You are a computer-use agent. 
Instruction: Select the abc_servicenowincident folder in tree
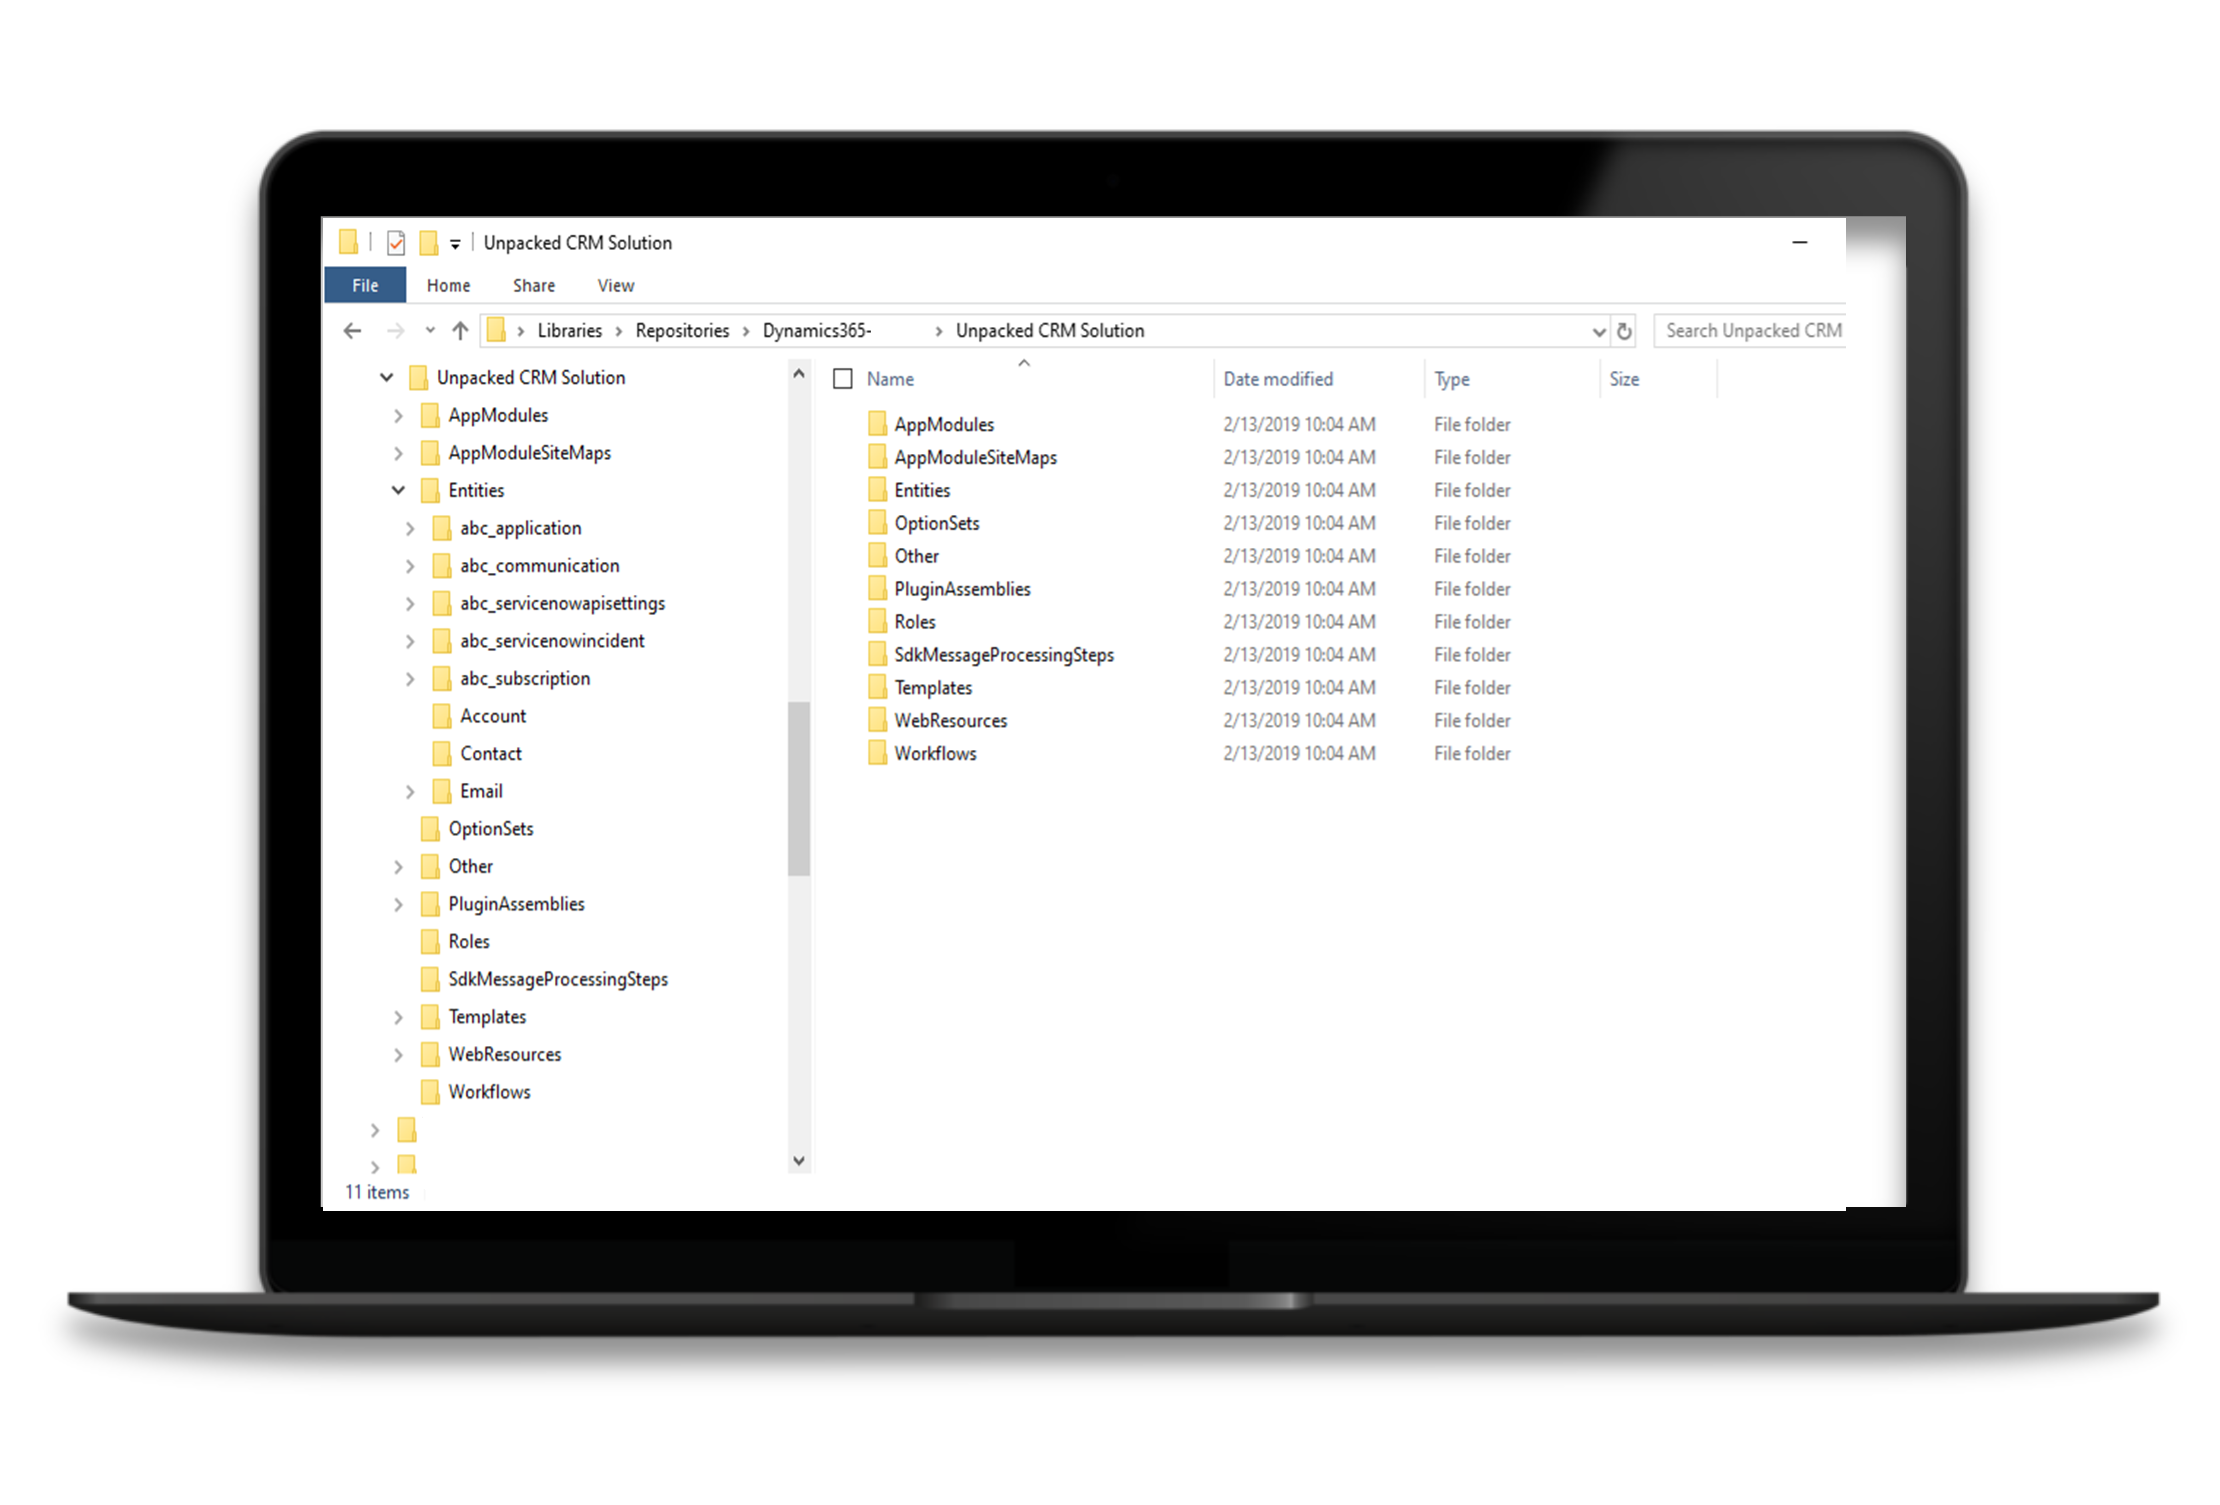[x=552, y=641]
